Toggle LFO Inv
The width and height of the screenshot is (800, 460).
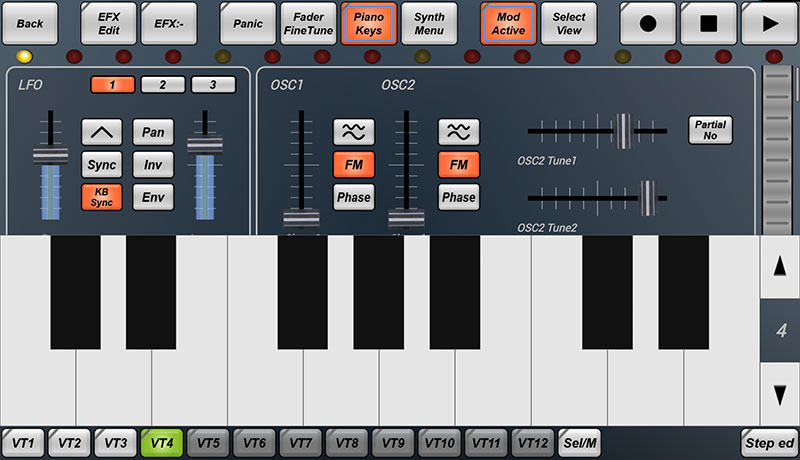pyautogui.click(x=153, y=165)
